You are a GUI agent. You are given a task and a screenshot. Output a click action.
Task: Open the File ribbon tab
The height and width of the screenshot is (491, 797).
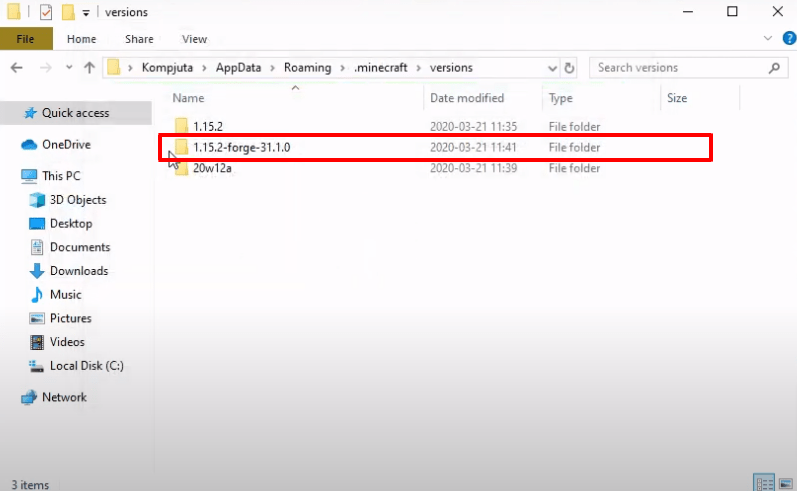[x=26, y=39]
